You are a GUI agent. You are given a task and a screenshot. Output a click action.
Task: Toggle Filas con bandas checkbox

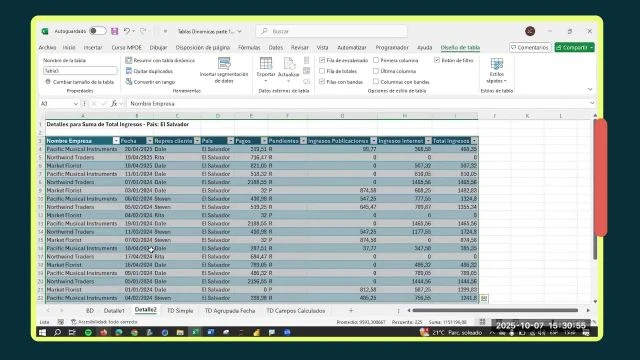[x=322, y=82]
